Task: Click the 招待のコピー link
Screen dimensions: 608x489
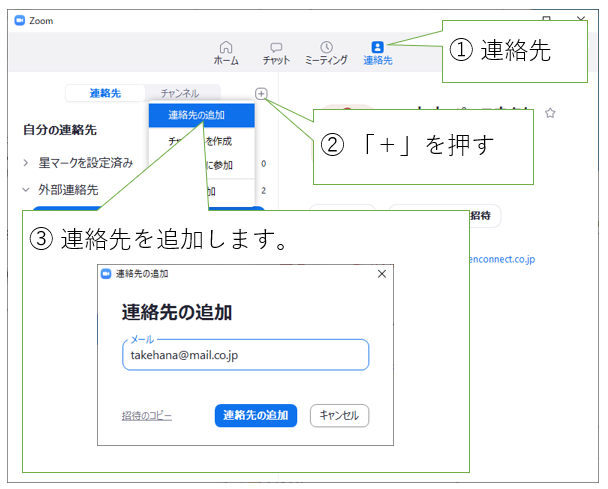Action: pos(147,415)
